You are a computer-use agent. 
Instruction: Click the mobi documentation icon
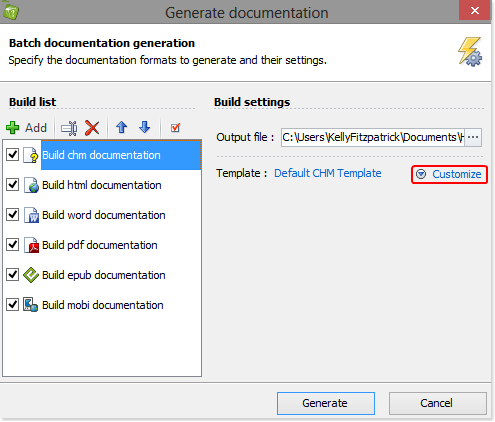(30, 305)
